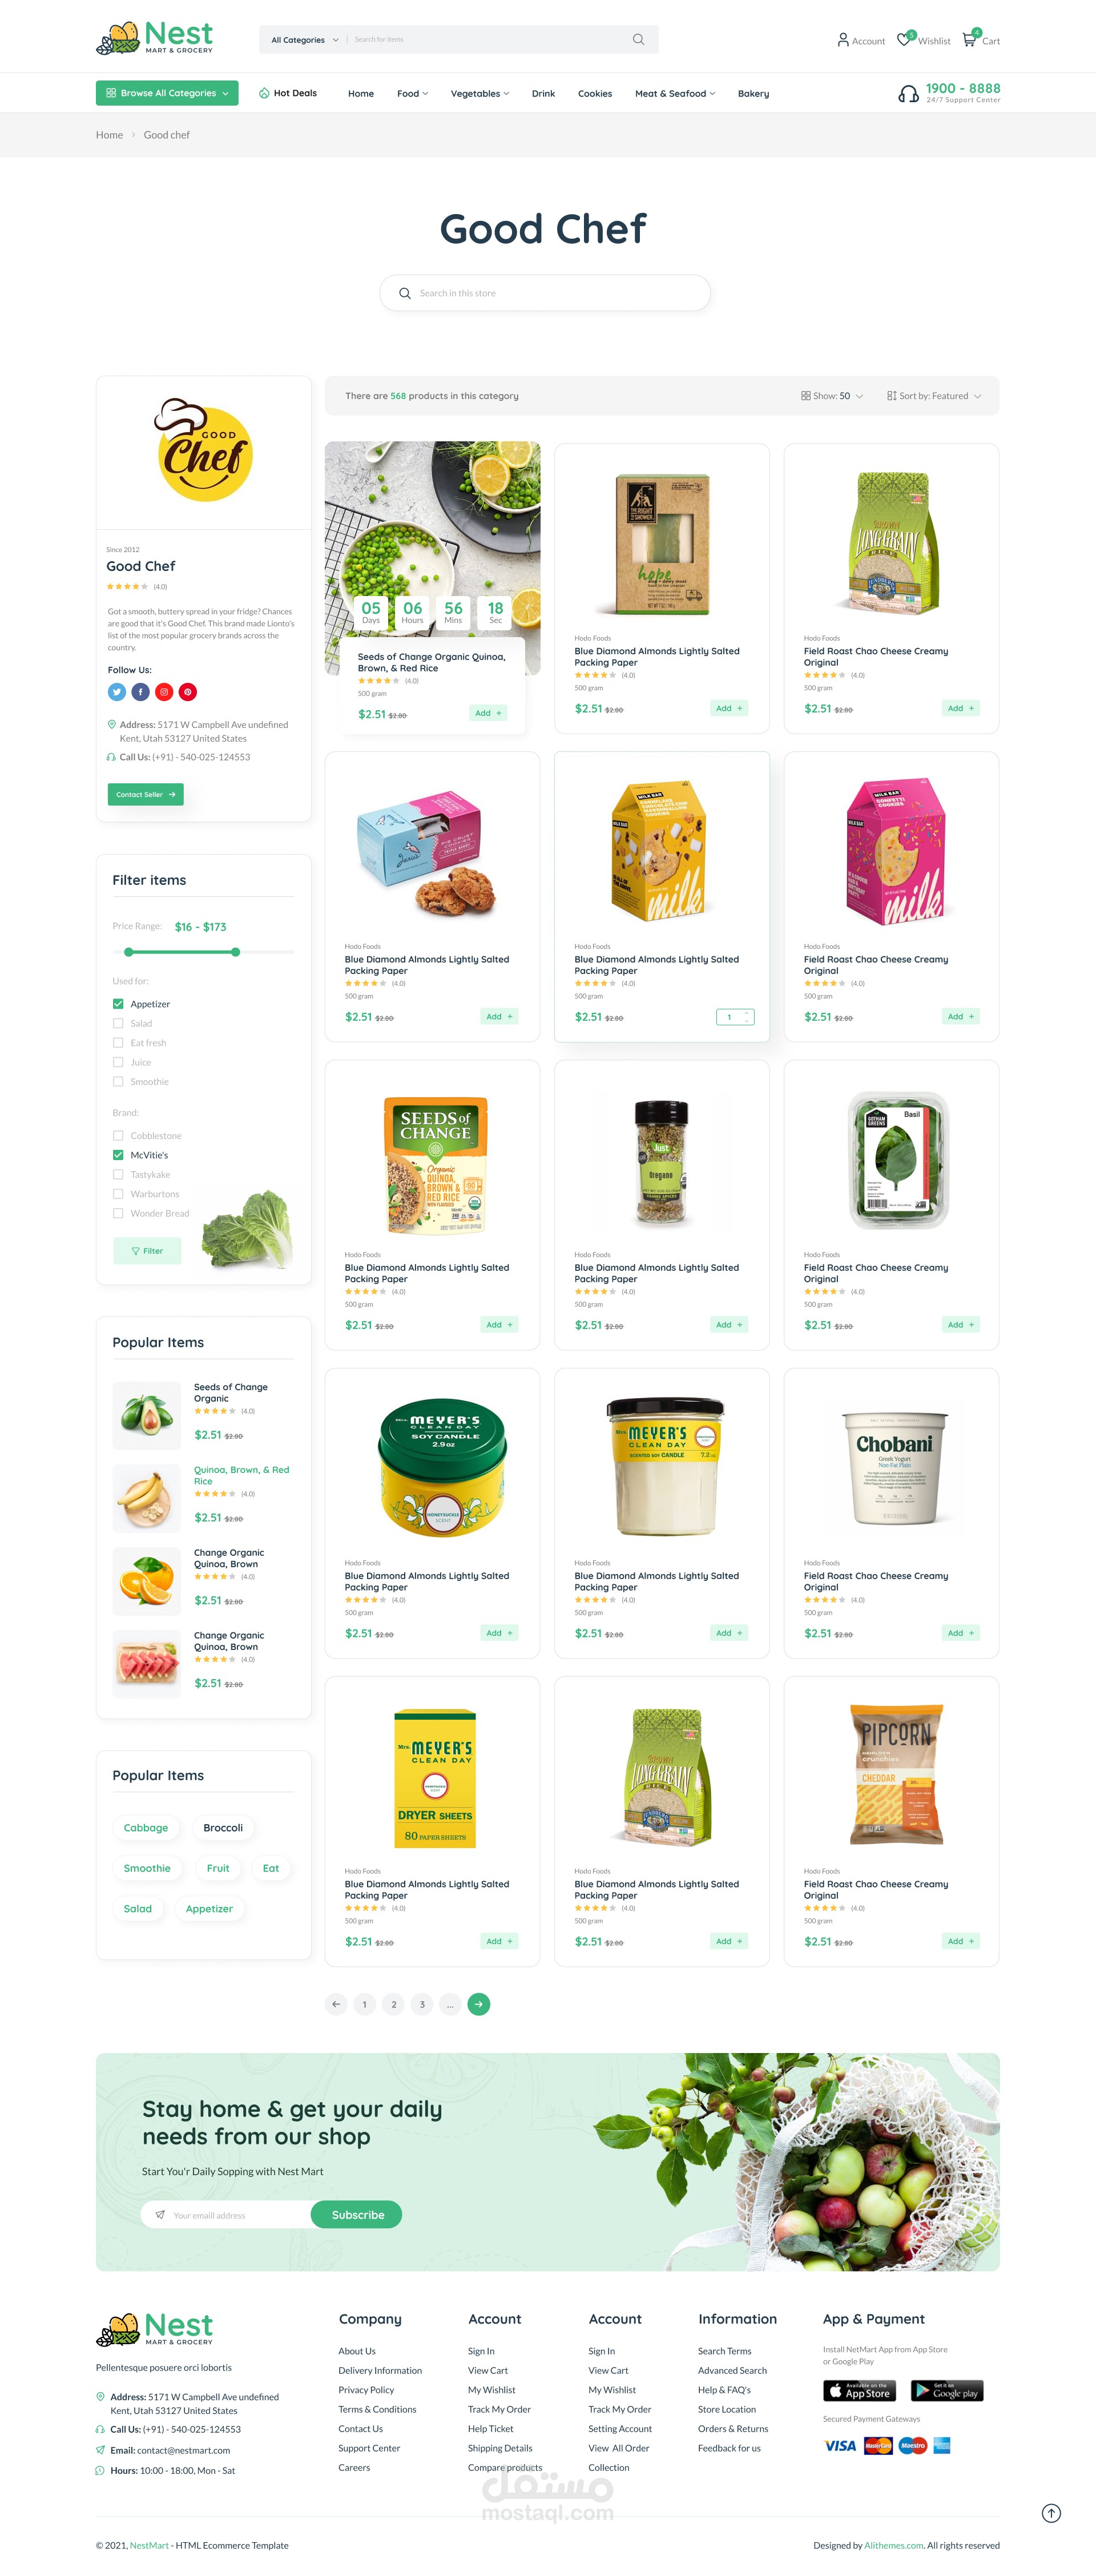Viewport: 1096px width, 2576px height.
Task: Open the Vegetables menu item
Action: [x=480, y=94]
